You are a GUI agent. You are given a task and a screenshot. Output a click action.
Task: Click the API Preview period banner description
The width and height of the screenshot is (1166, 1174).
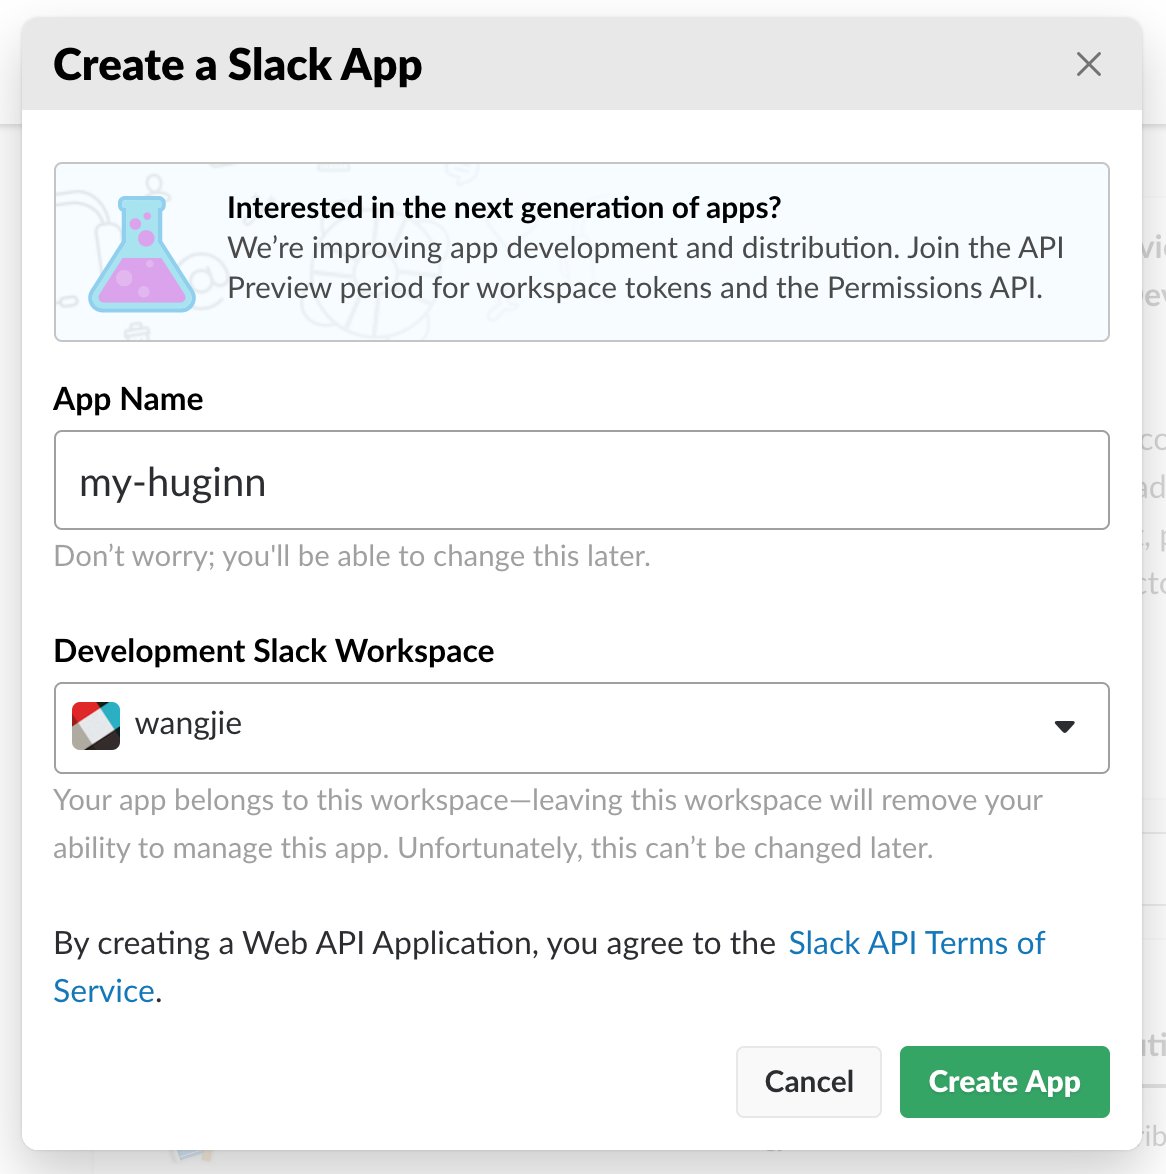[x=645, y=268]
